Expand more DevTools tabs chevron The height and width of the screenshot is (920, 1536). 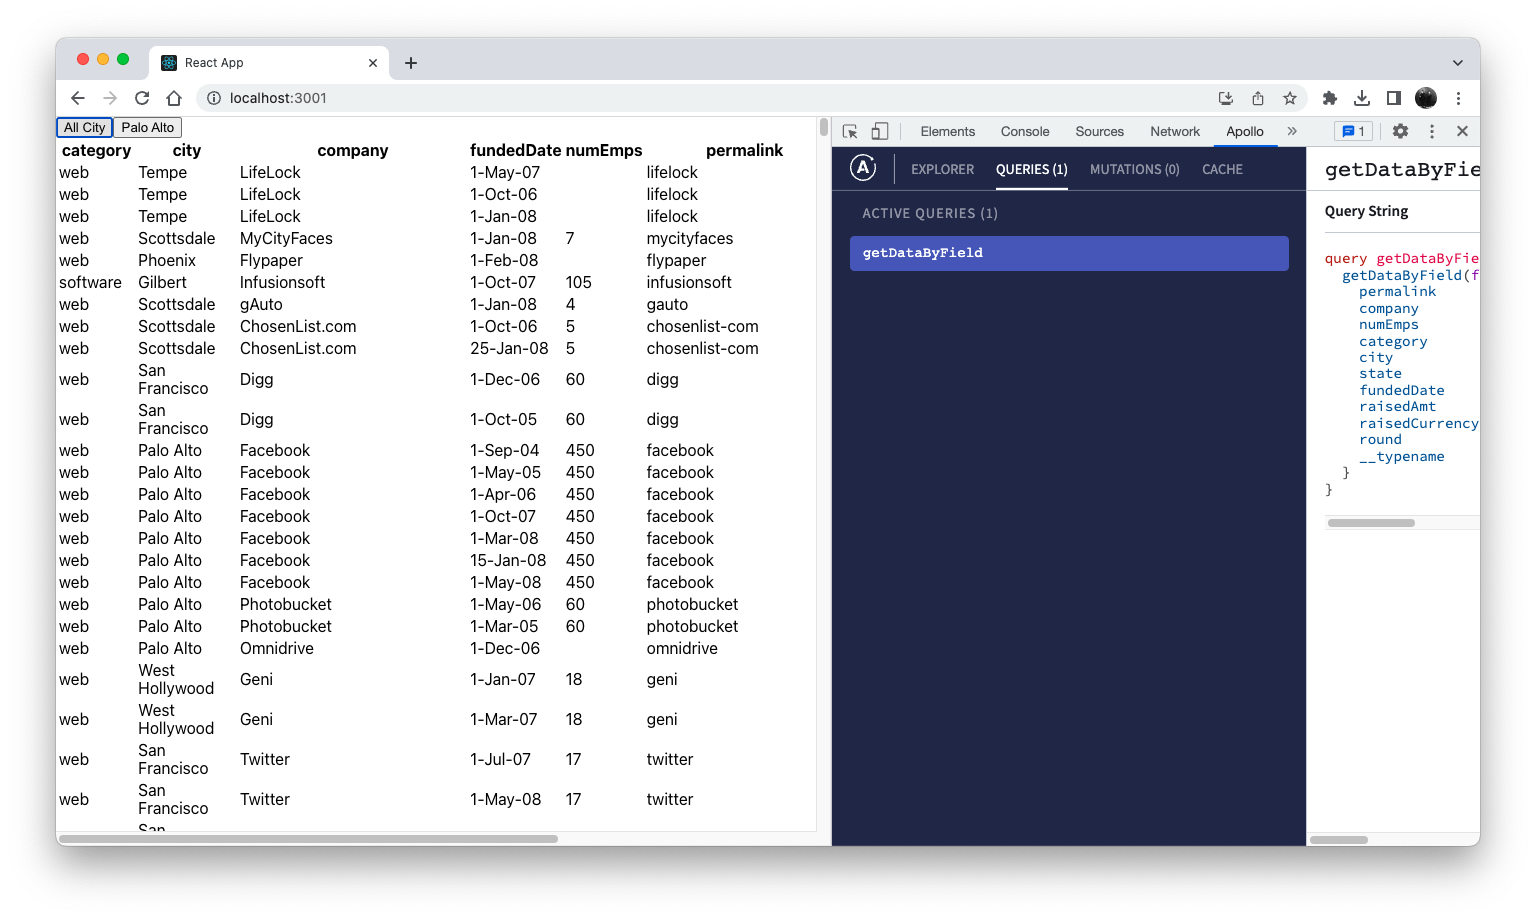pos(1292,131)
